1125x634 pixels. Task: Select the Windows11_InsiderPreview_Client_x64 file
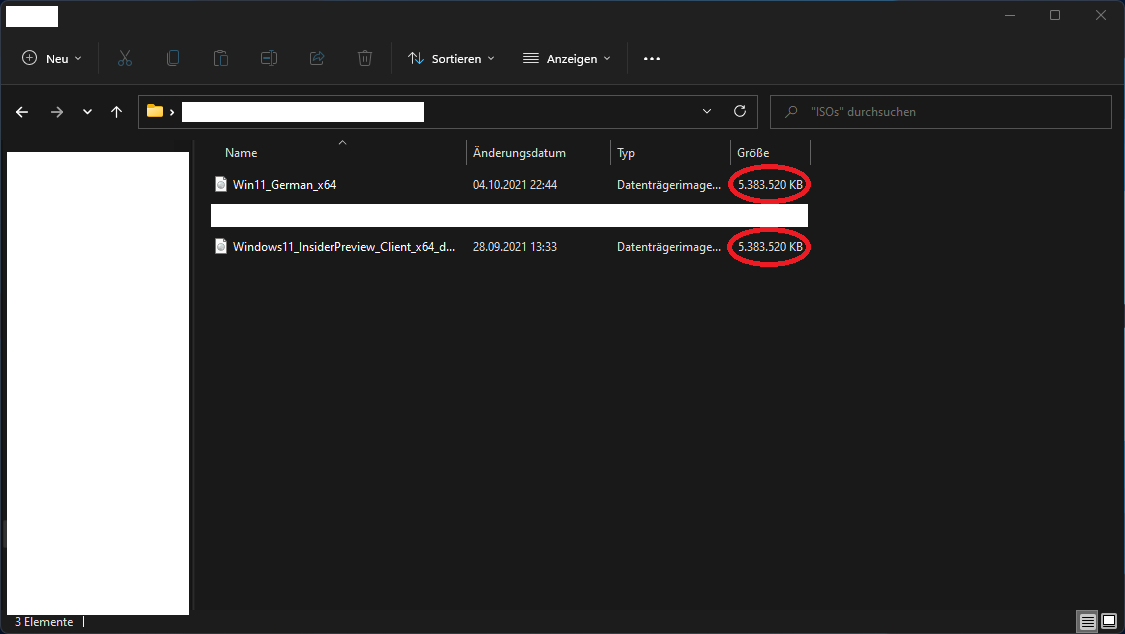coord(344,247)
